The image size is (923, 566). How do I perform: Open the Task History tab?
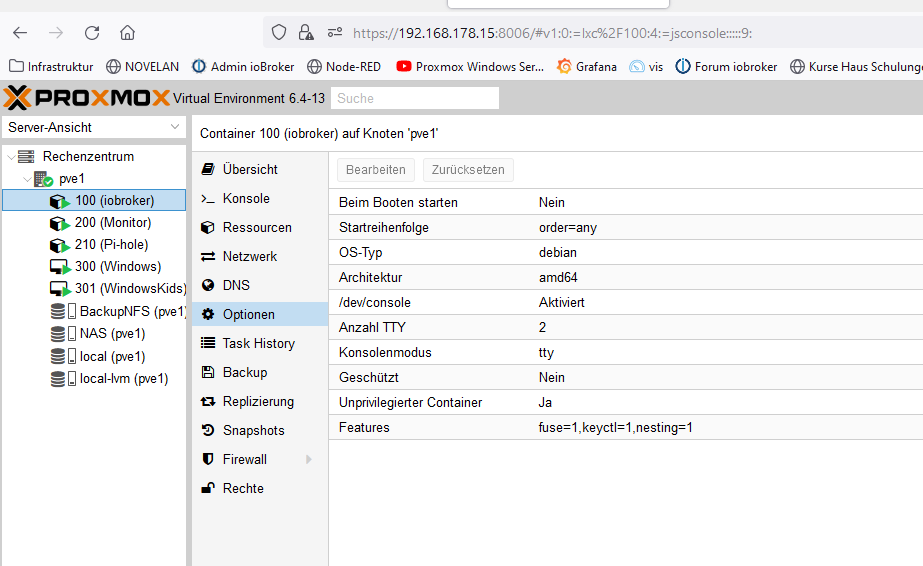coord(260,343)
